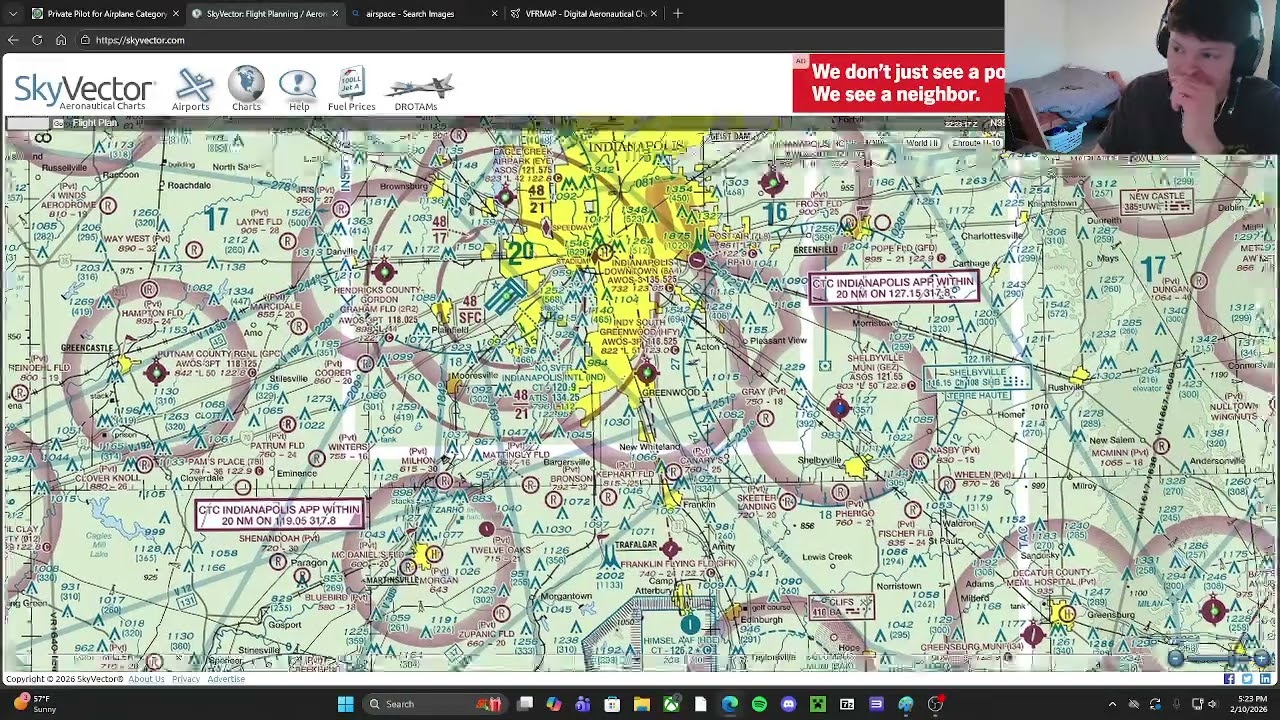The image size is (1280, 720).
Task: Open the Xbox app in the taskbar
Action: pos(671,704)
